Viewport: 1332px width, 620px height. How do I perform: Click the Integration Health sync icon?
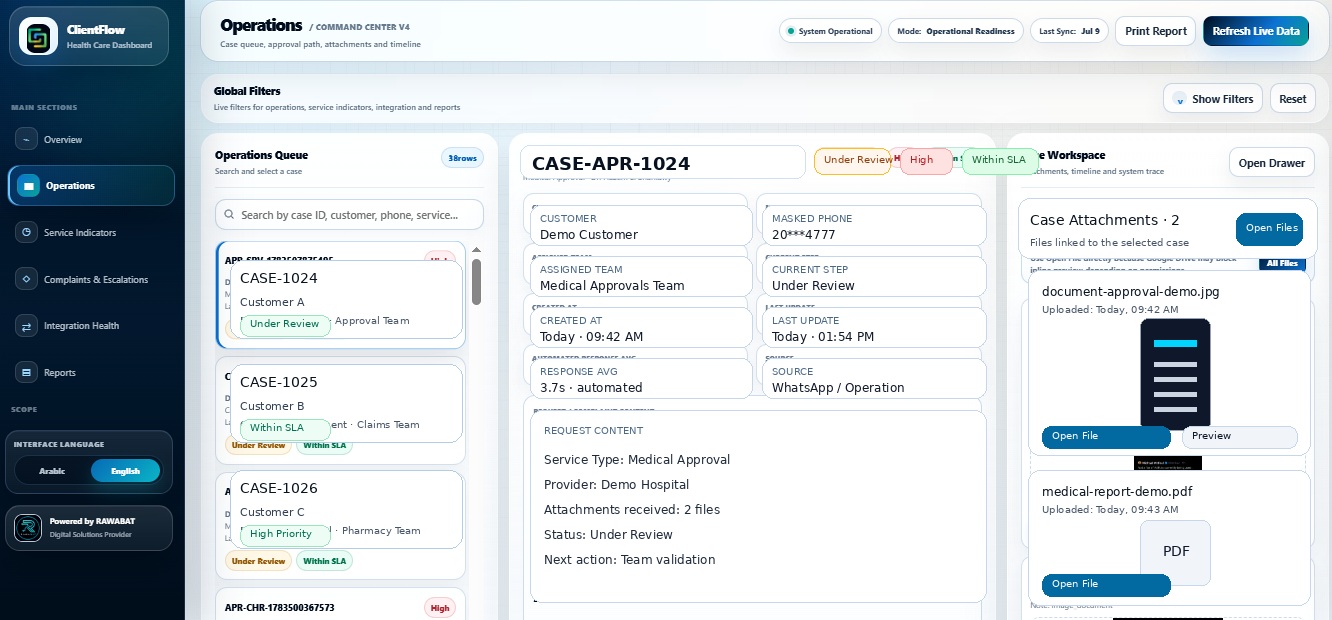[27, 325]
